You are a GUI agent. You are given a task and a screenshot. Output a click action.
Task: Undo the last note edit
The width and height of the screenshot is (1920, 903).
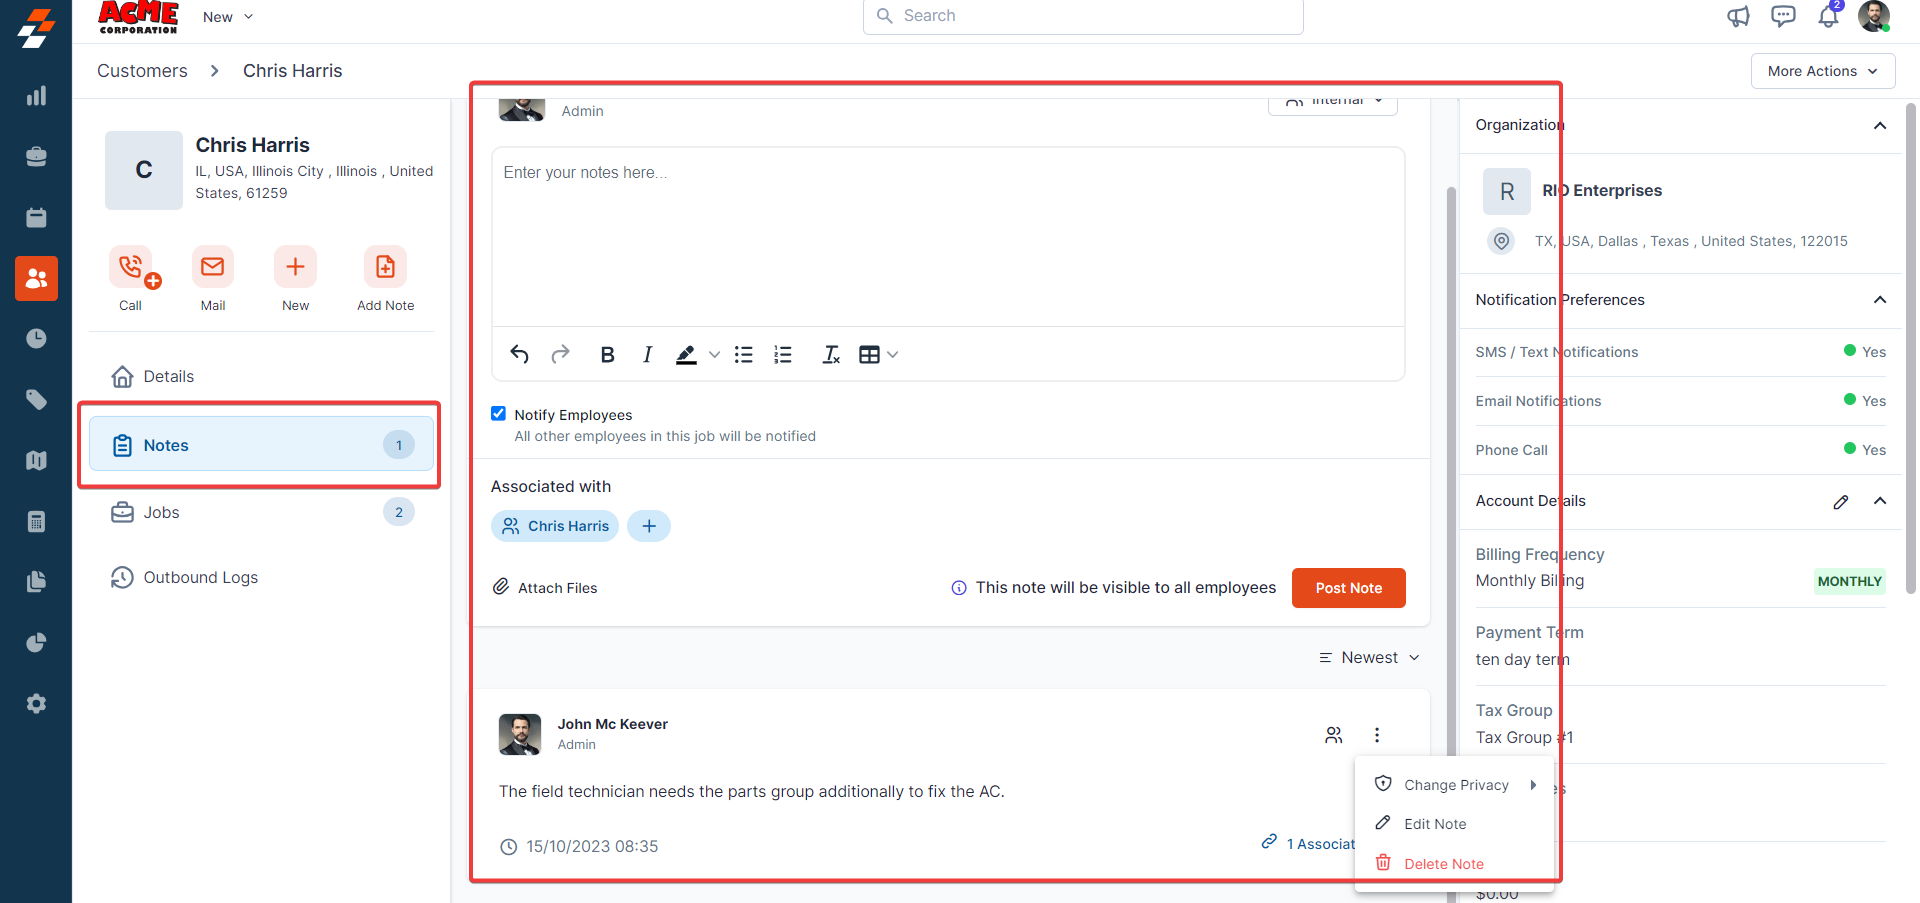520,354
